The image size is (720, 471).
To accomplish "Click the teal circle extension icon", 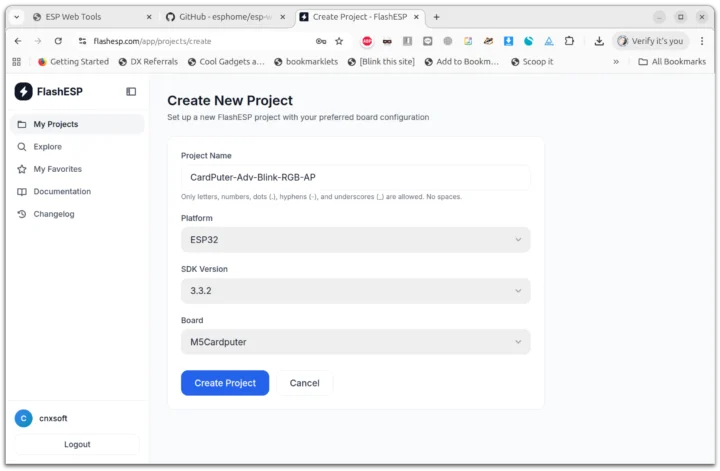I will 529,41.
